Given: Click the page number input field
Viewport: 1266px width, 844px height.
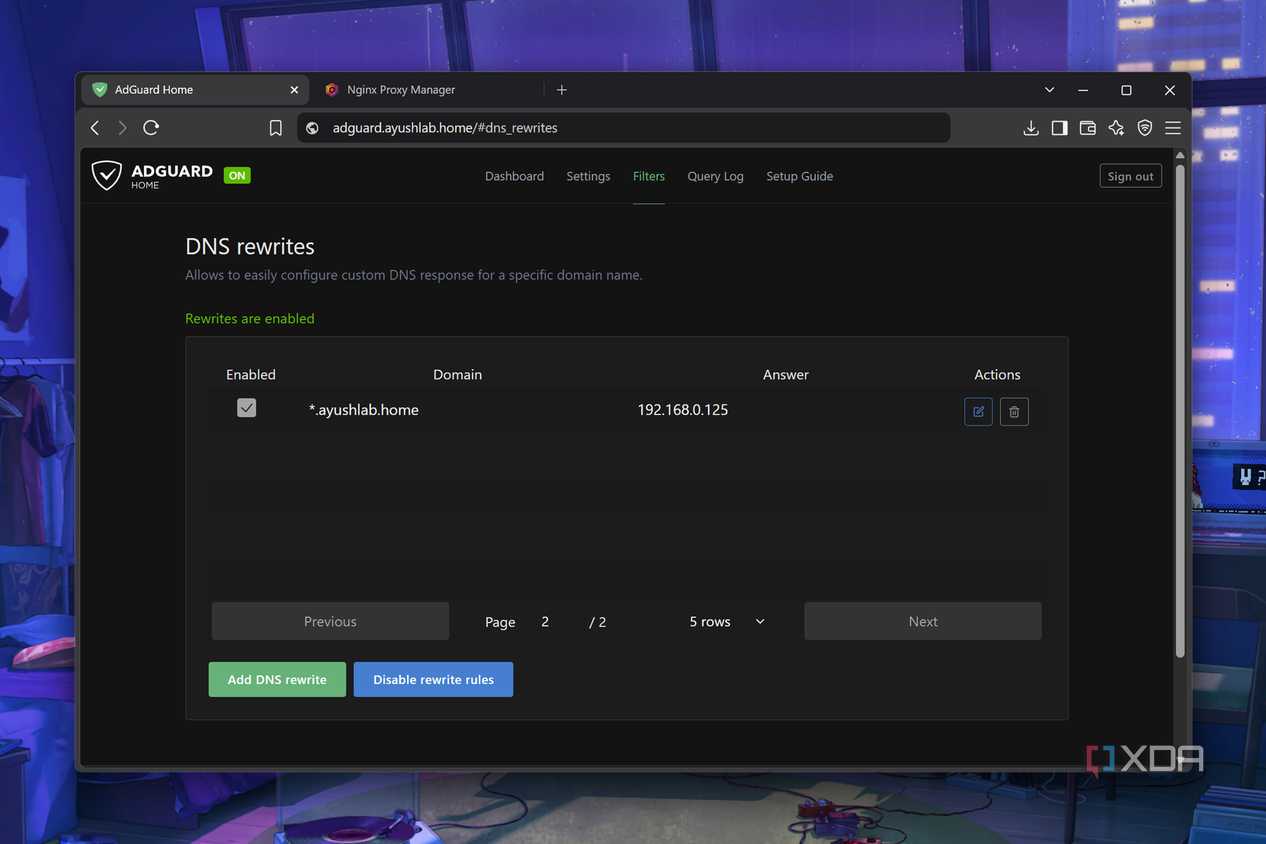Looking at the screenshot, I should (553, 622).
